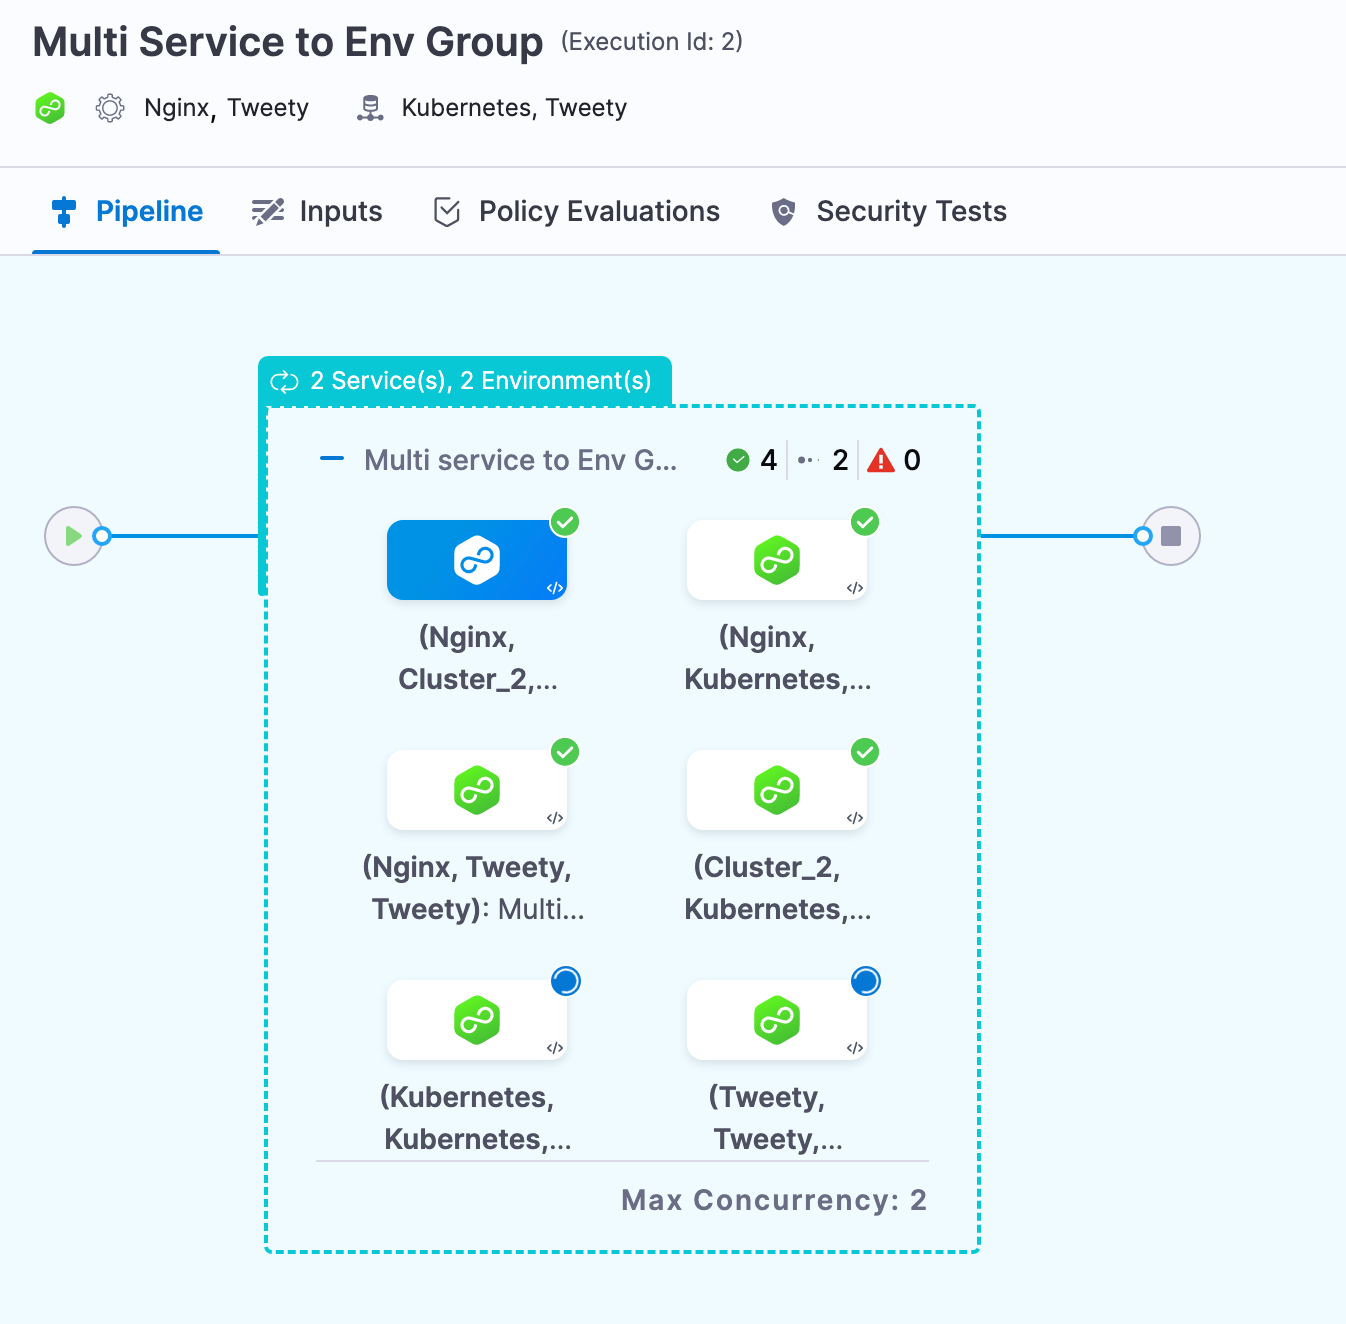
Task: Click the green success count indicator
Action: coord(738,460)
